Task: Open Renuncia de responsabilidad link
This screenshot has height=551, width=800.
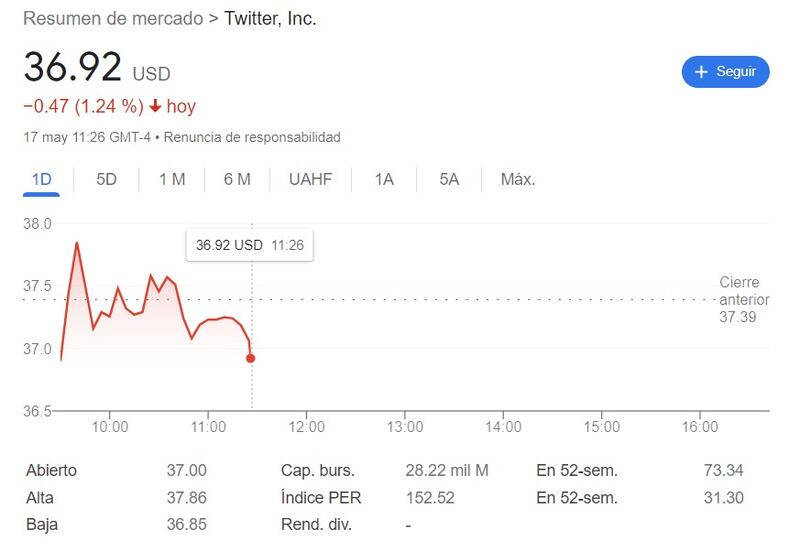Action: point(251,137)
